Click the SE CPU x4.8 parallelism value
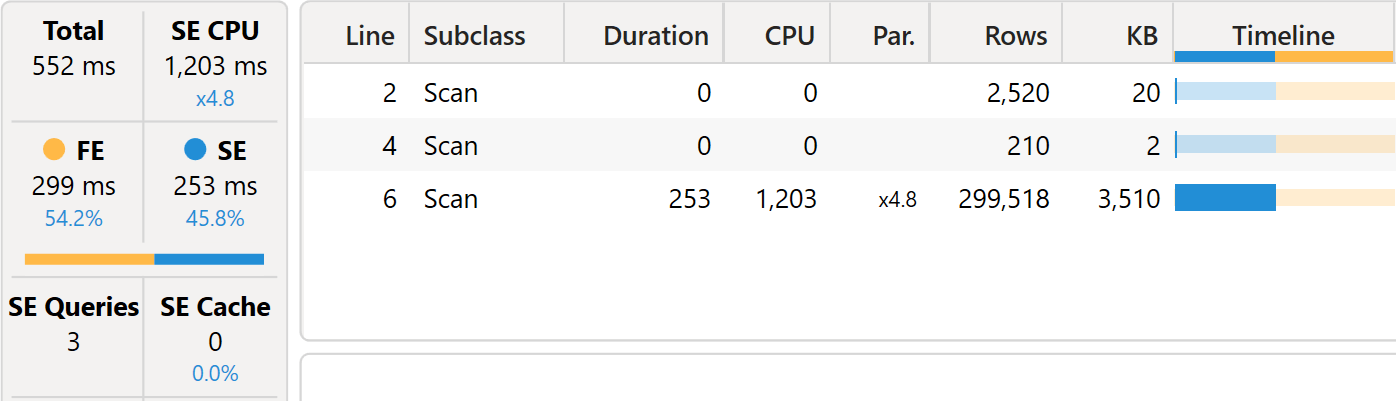Screen dimensions: 1396x401 pyautogui.click(x=215, y=99)
